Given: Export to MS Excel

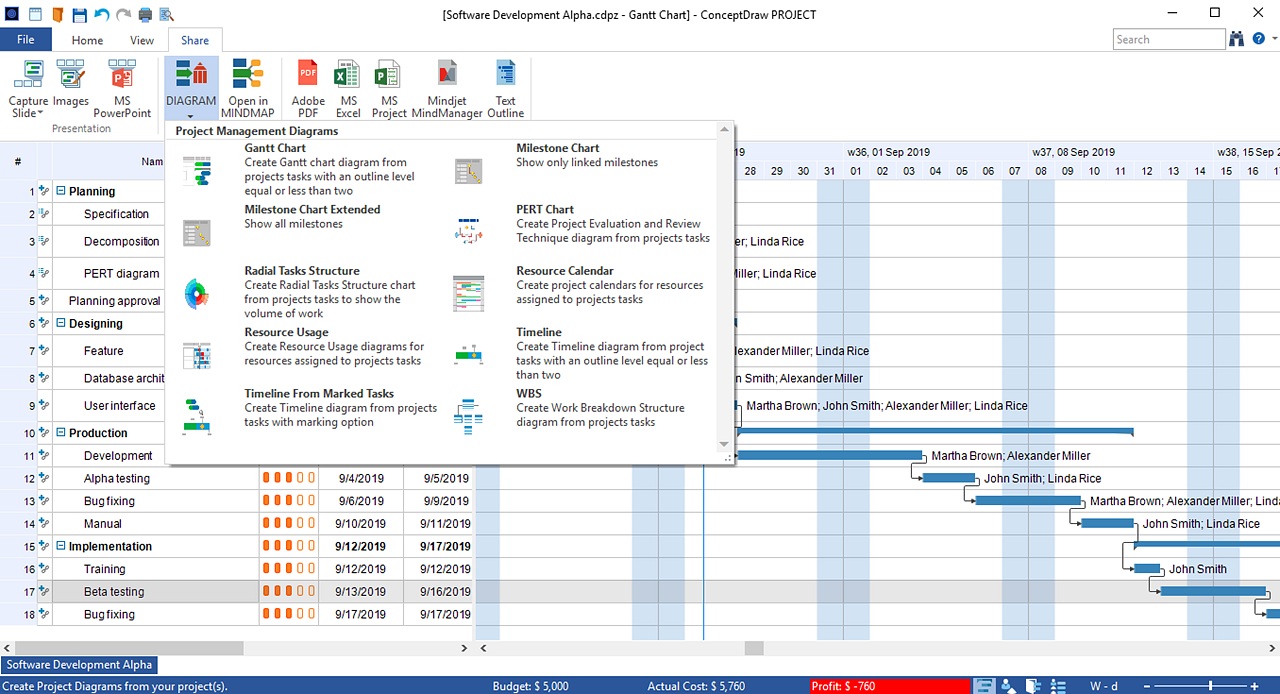Looking at the screenshot, I should tap(348, 88).
